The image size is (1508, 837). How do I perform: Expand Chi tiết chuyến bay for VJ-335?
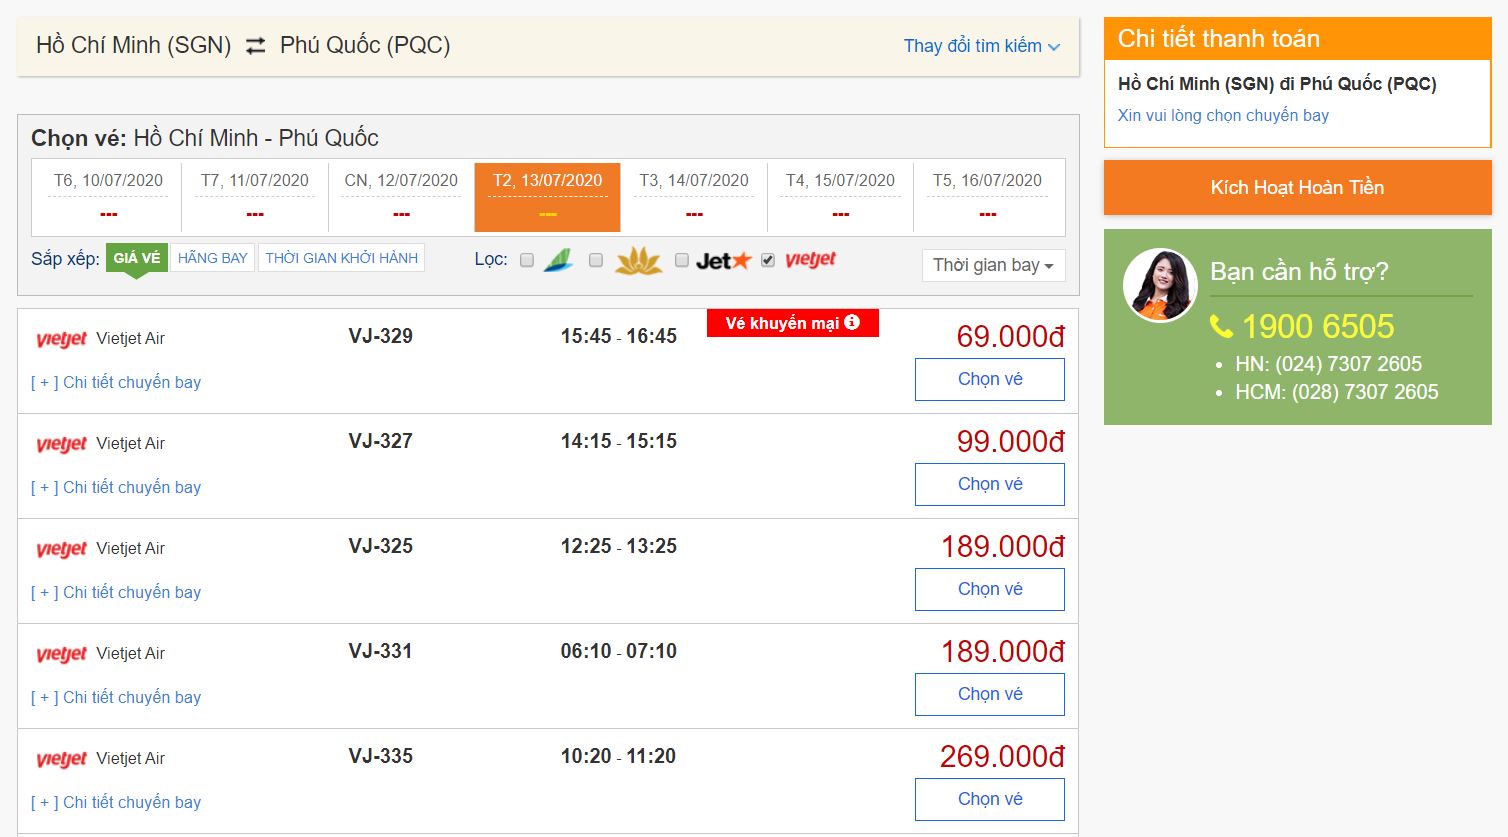click(x=116, y=802)
